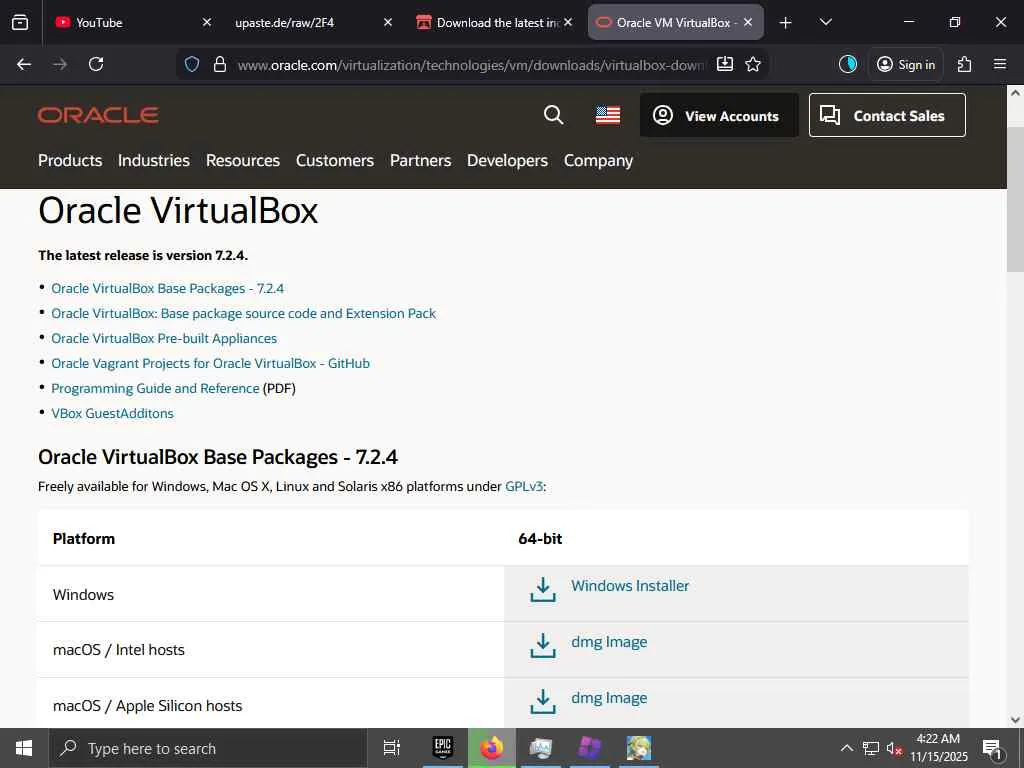Open Firefox from the taskbar
The width and height of the screenshot is (1024, 768).
(492, 748)
